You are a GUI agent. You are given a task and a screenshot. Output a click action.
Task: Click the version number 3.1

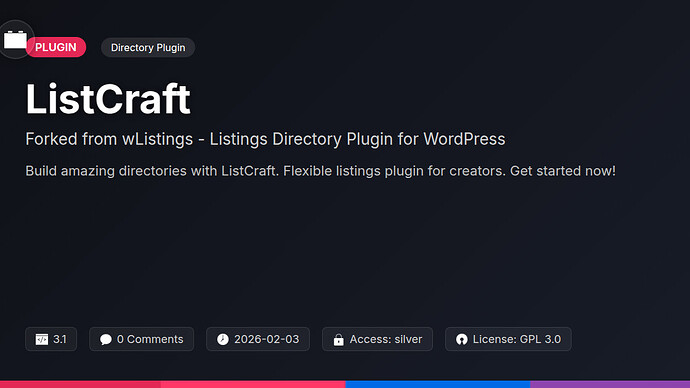click(60, 339)
